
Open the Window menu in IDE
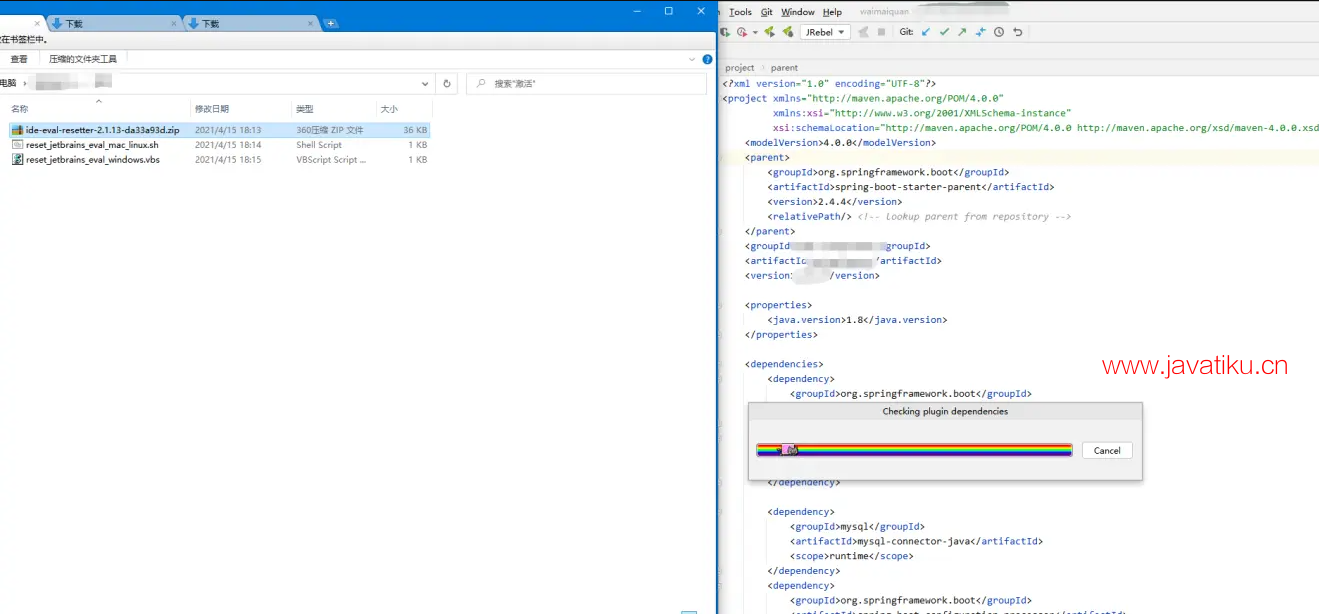click(798, 12)
